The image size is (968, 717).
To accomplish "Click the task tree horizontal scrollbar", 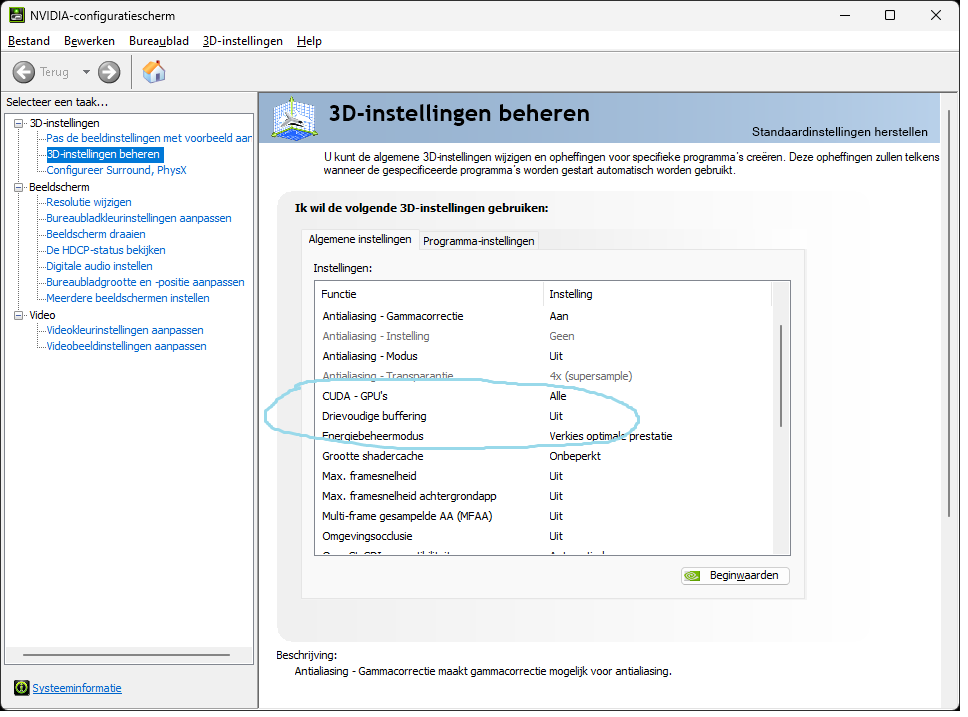I will tap(127, 655).
